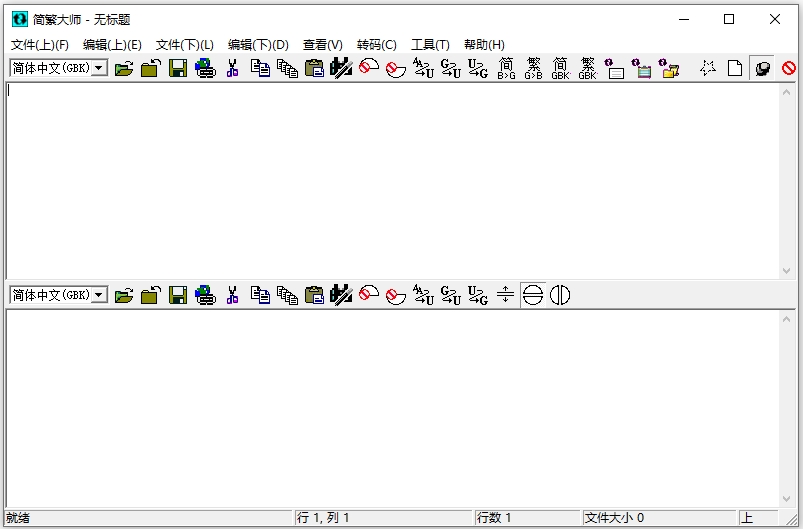Click the center-divider arrows icon in lower toolbar
Screen dimensions: 803x529
click(505, 295)
